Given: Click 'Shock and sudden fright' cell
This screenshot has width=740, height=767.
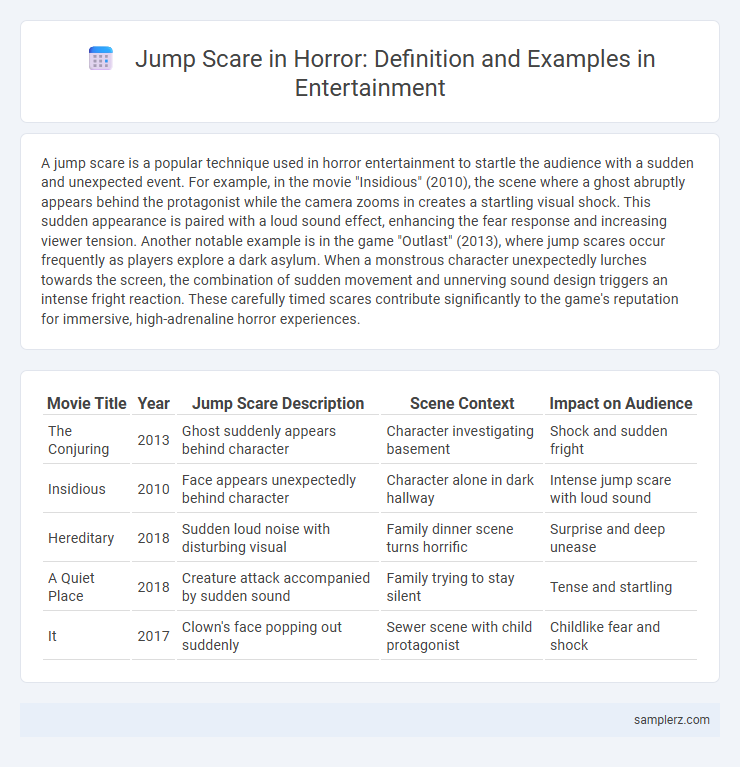Looking at the screenshot, I should (x=621, y=440).
